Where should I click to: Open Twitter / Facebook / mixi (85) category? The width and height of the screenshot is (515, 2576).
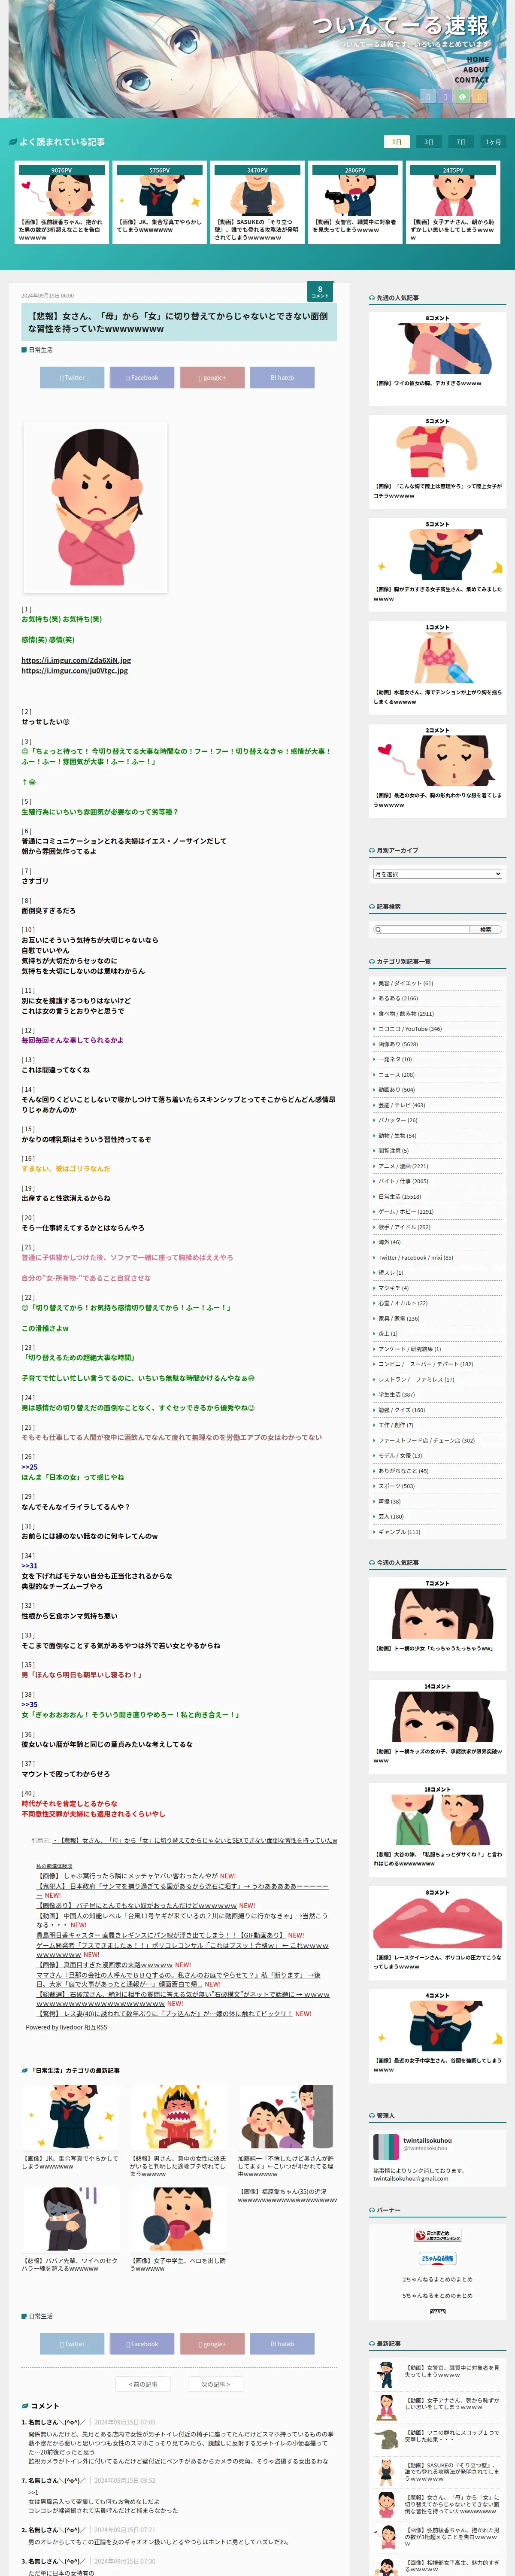415,1257
